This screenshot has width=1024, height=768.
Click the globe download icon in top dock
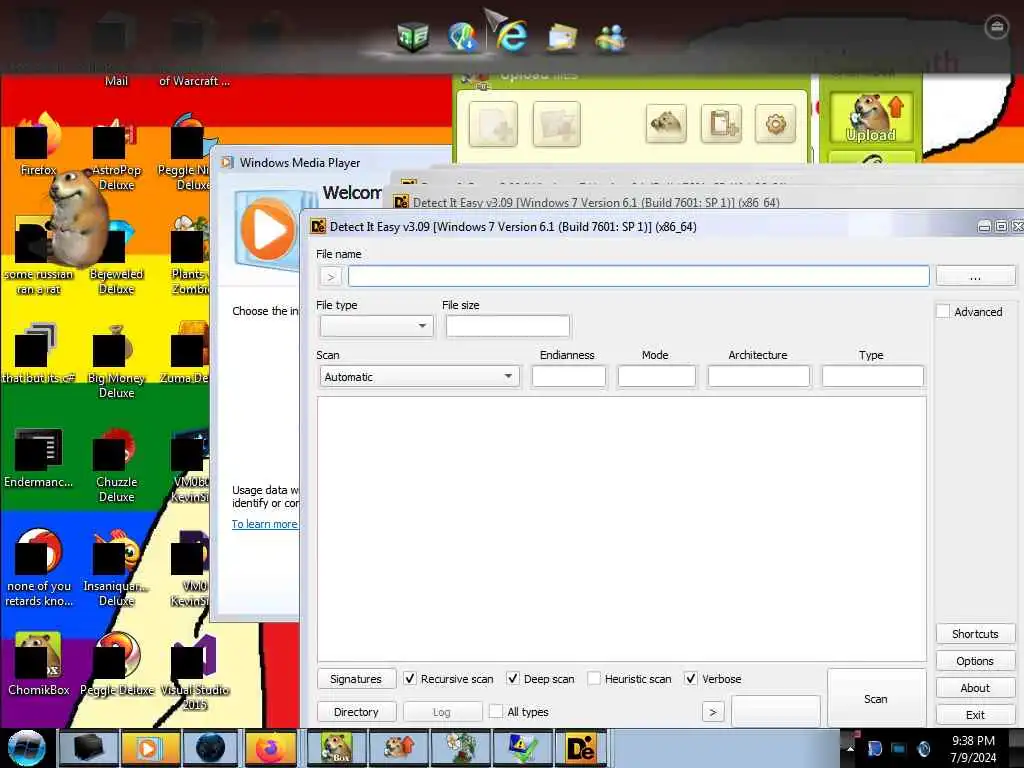(463, 36)
